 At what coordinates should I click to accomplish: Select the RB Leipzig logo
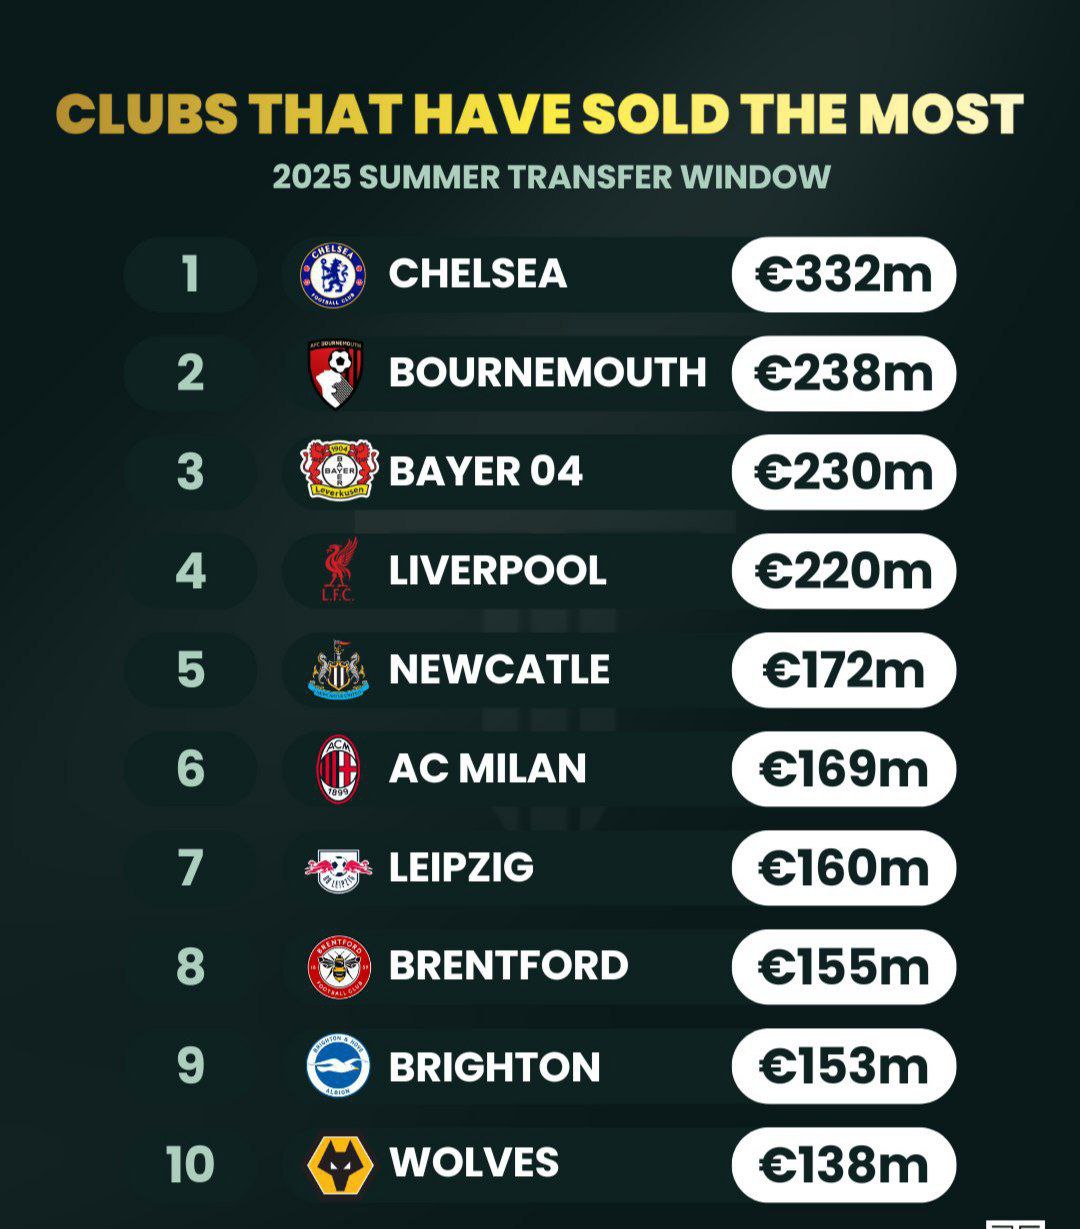(x=338, y=868)
